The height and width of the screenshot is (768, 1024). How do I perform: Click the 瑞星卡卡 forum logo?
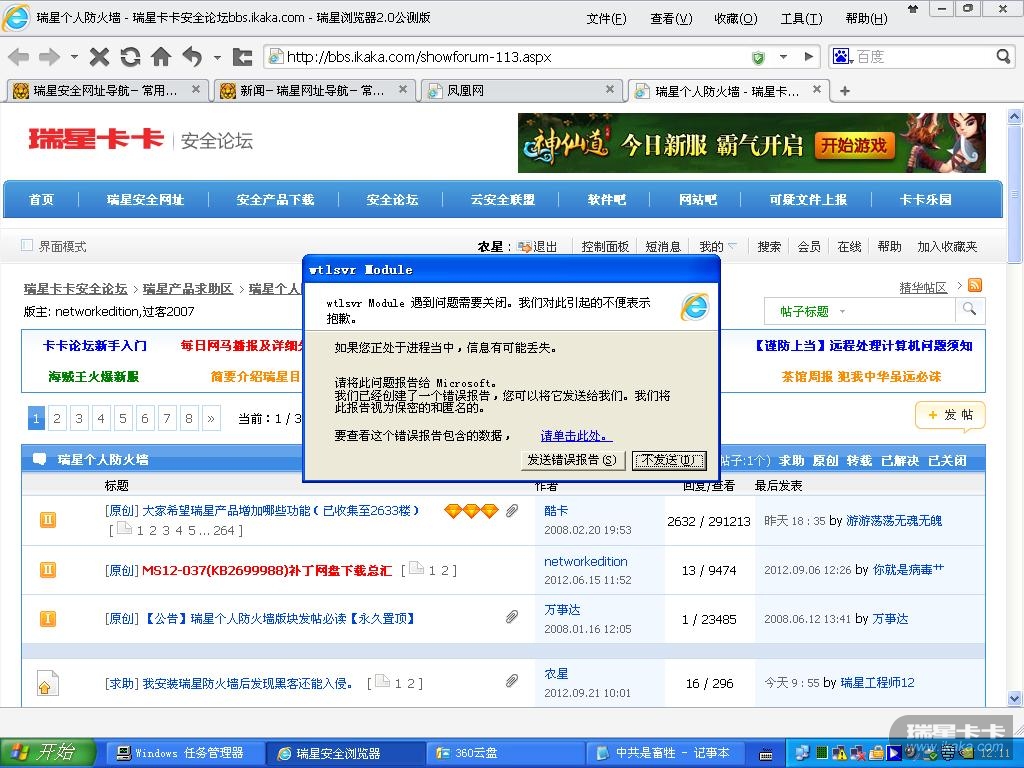click(x=95, y=139)
